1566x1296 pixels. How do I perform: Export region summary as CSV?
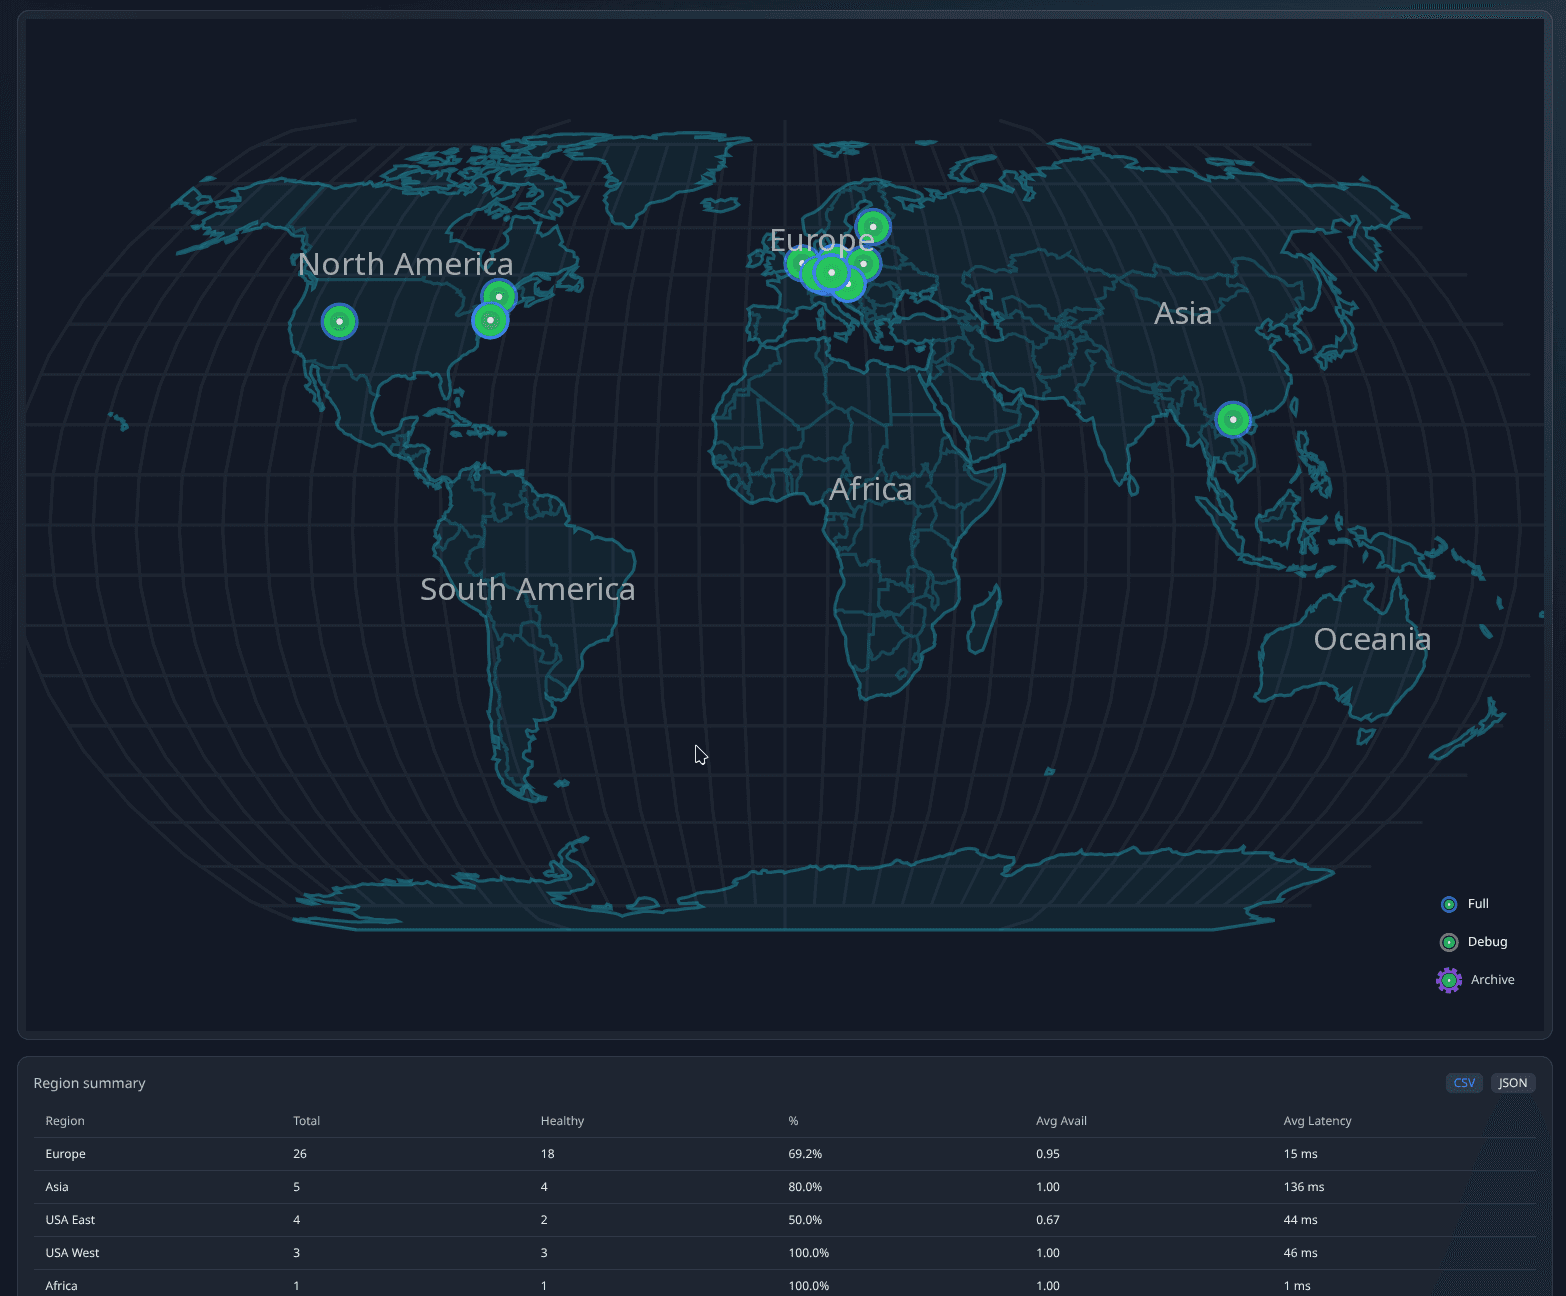coord(1464,1083)
